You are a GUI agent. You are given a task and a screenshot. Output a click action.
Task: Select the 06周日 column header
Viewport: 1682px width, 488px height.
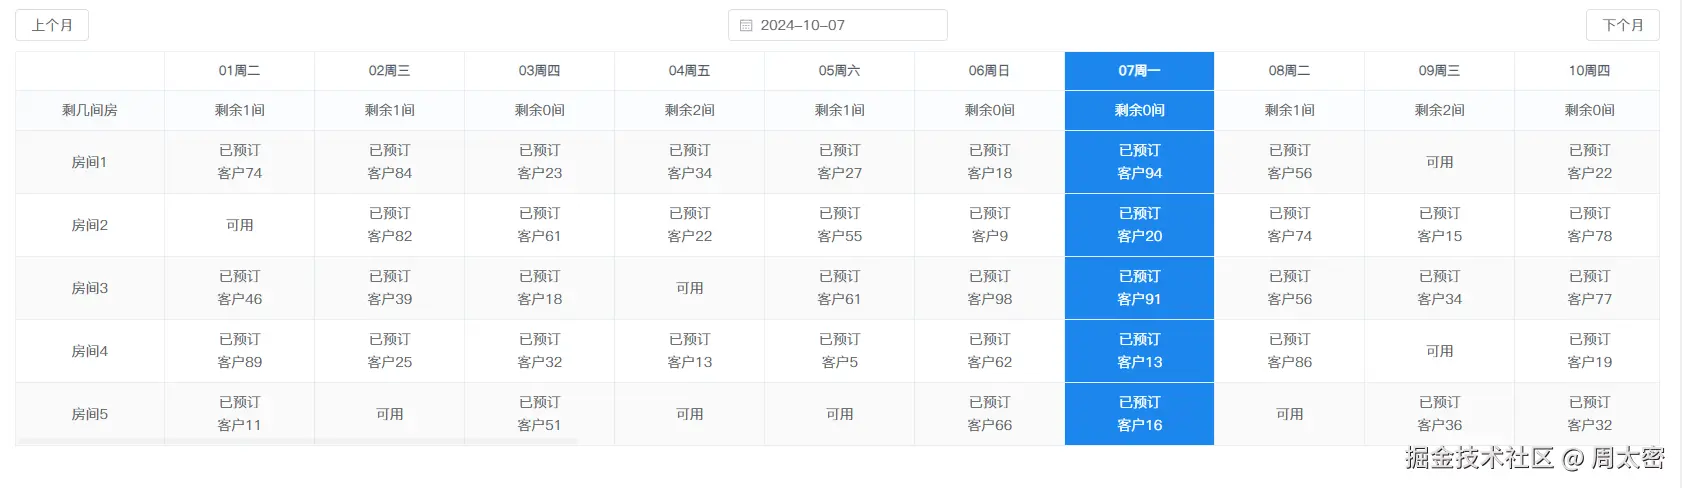coord(990,71)
